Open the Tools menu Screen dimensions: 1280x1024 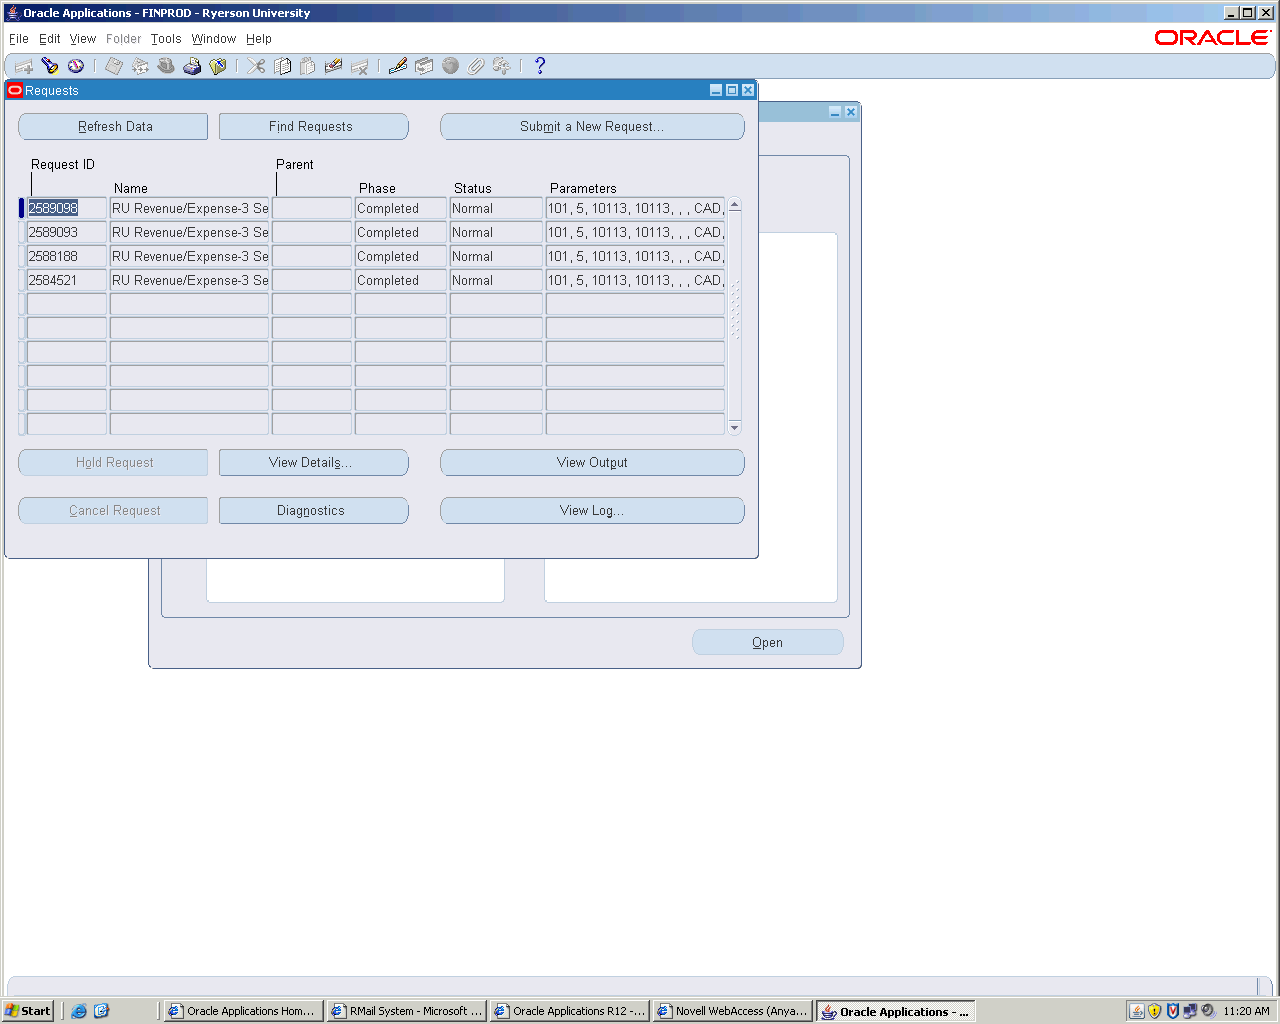point(166,39)
